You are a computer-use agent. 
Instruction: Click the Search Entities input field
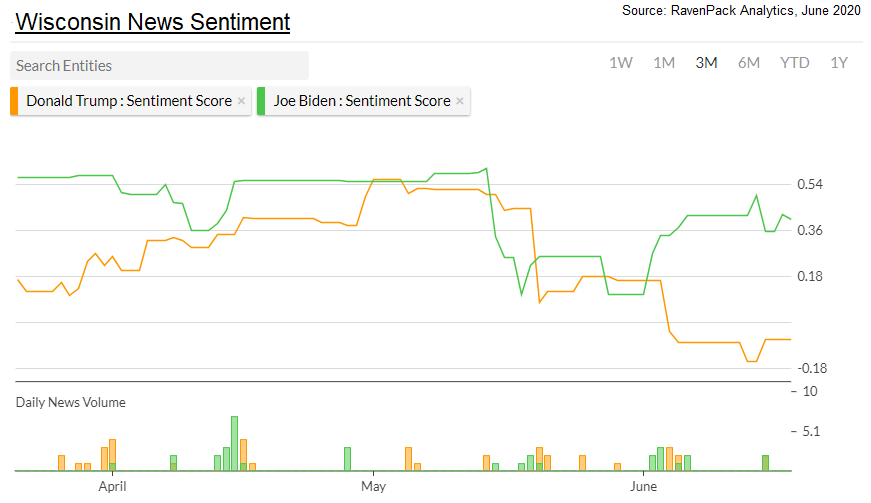coord(159,66)
